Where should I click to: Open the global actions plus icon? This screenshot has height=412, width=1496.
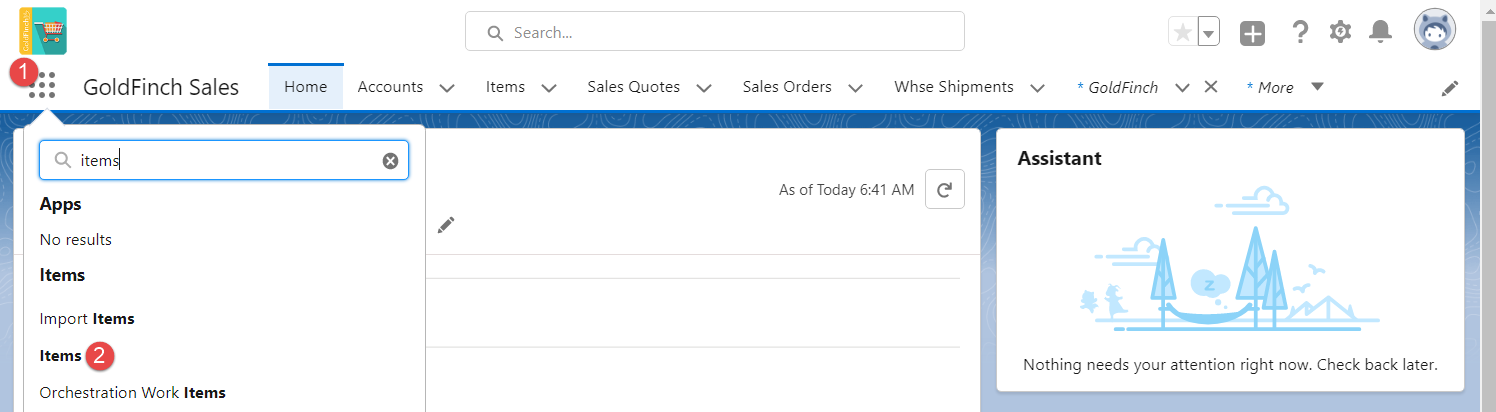[1252, 33]
